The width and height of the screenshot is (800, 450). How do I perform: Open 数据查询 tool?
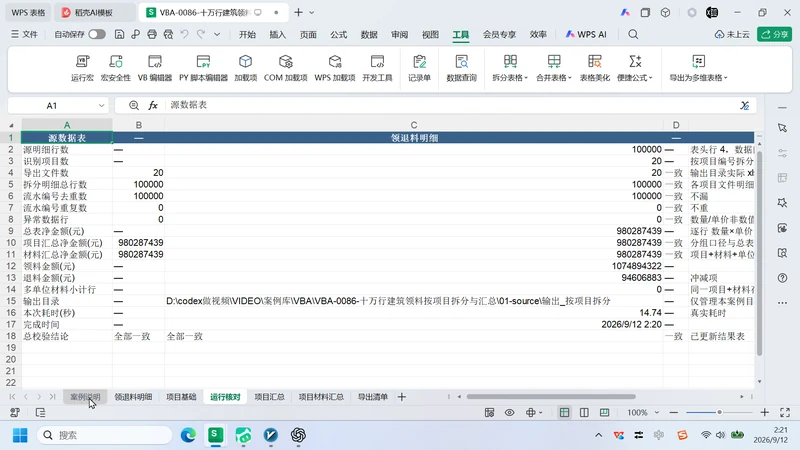(461, 68)
